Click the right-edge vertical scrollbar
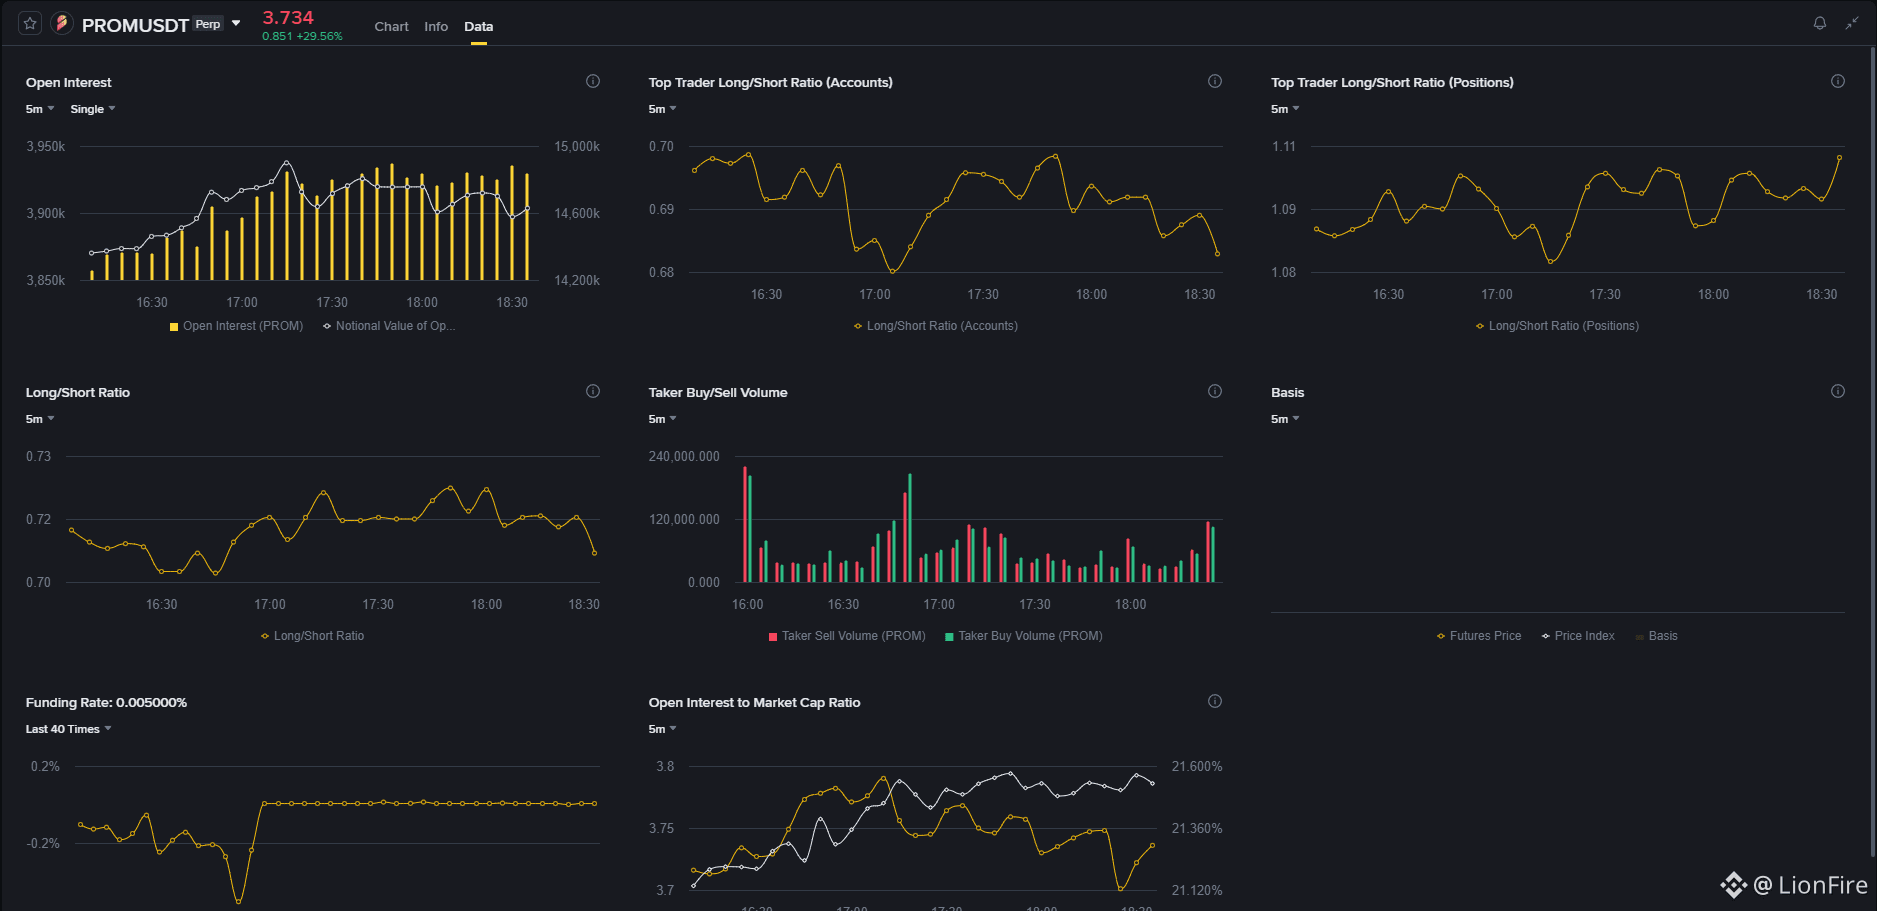The width and height of the screenshot is (1877, 911). click(x=1872, y=450)
